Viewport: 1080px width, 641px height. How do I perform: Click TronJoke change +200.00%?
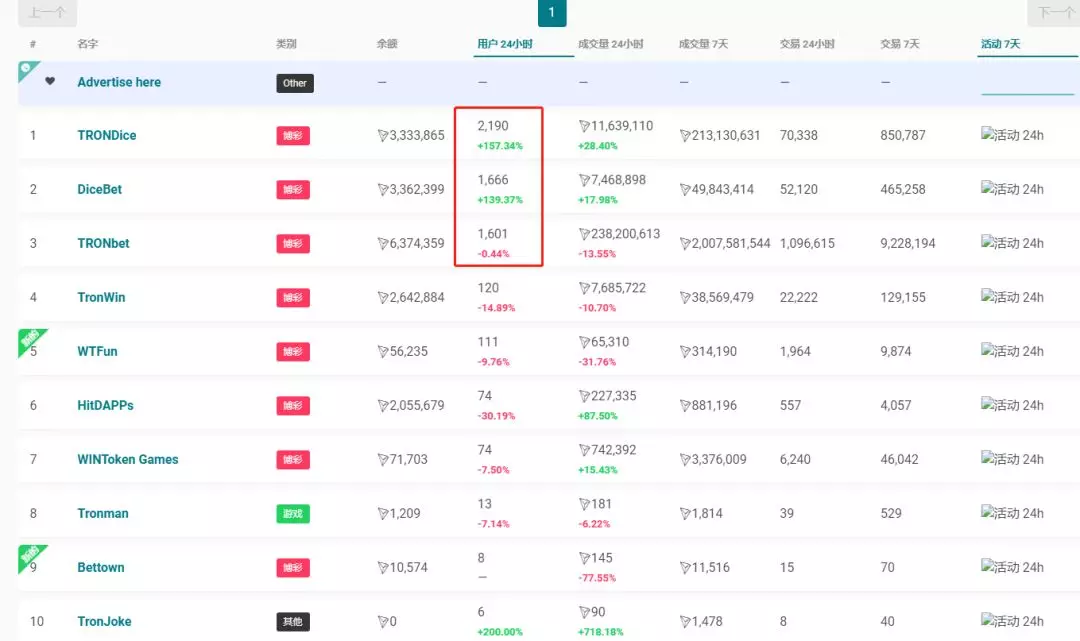tap(500, 632)
